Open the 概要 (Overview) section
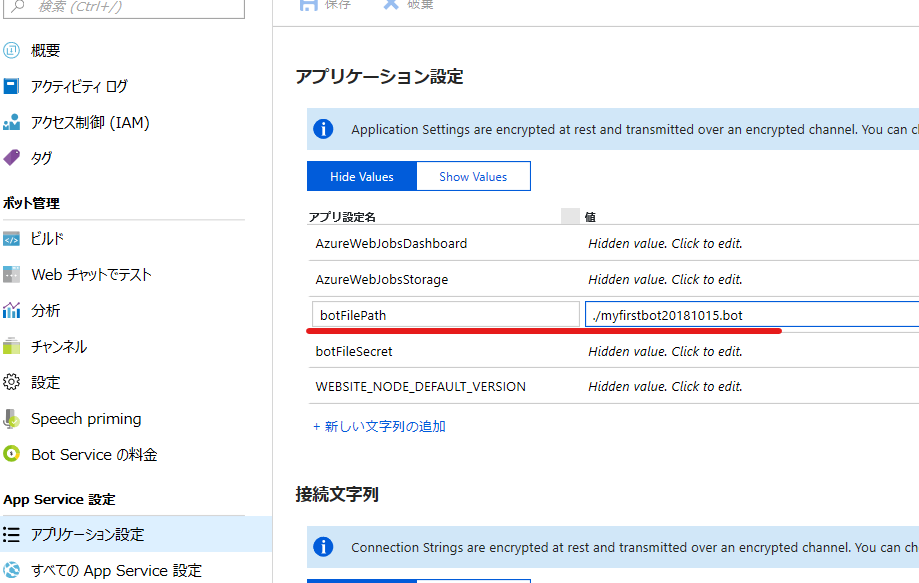919x583 pixels. click(49, 49)
